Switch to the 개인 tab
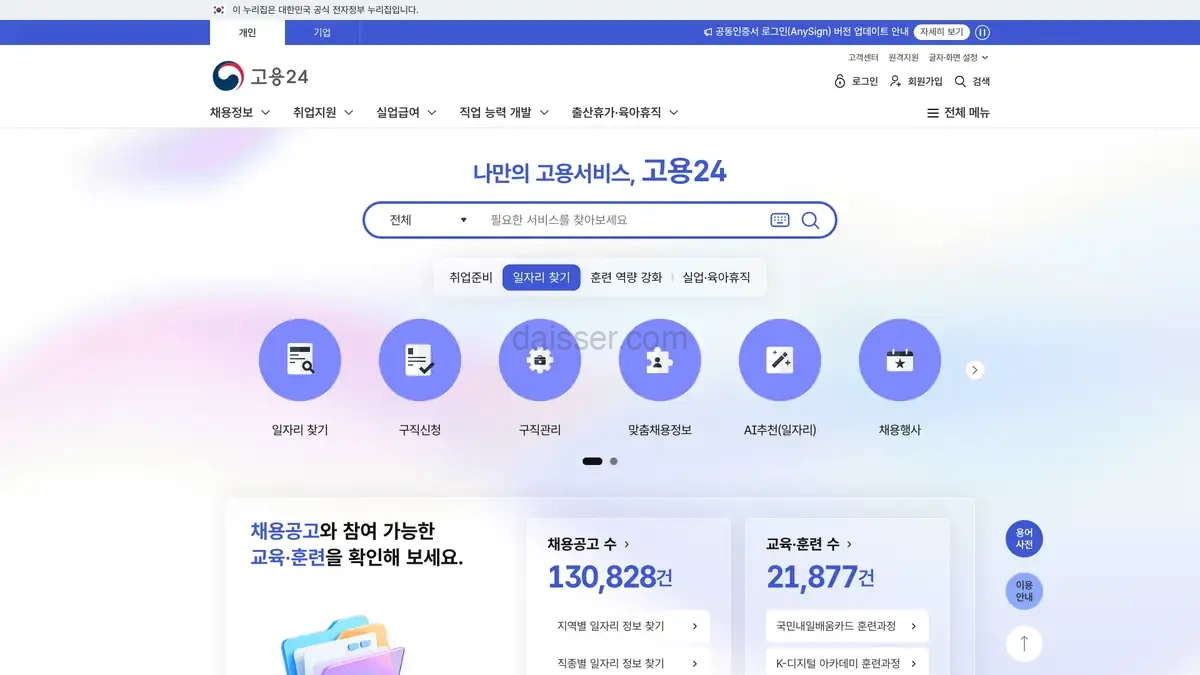The width and height of the screenshot is (1200, 675). click(247, 32)
